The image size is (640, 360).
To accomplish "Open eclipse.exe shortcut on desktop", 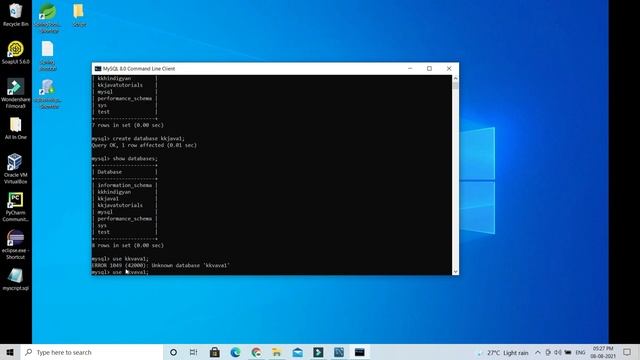I will 16,244.
